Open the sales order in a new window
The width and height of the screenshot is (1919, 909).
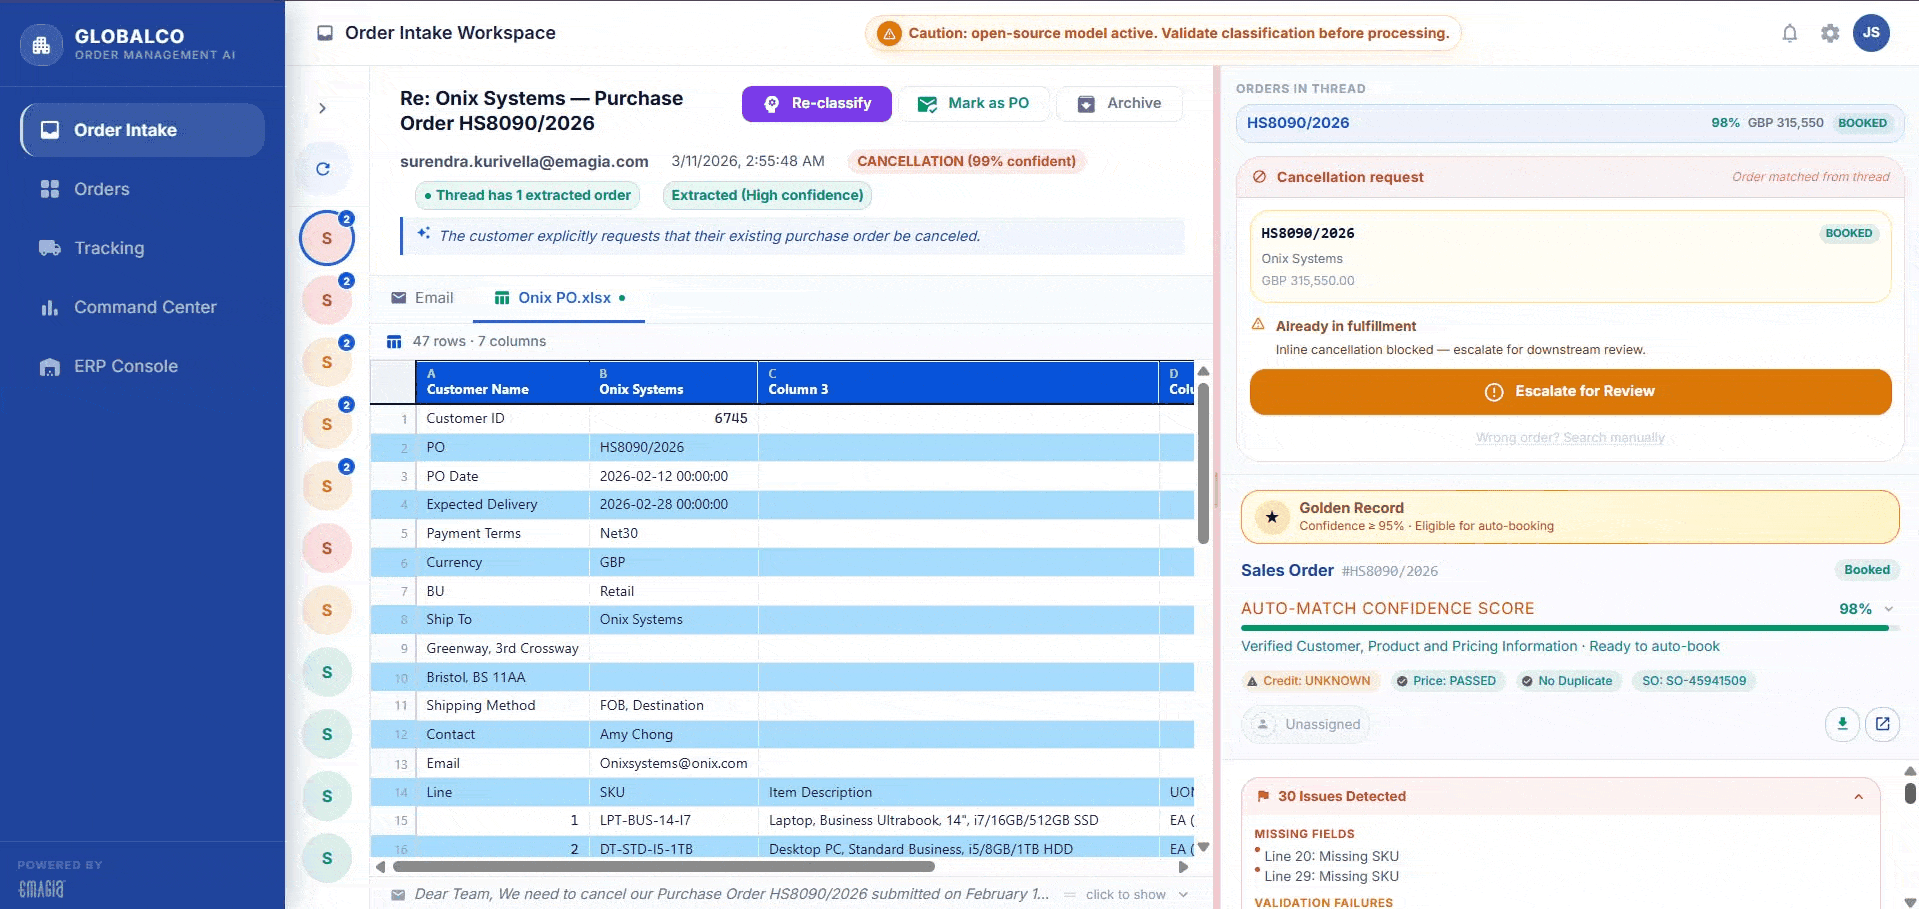tap(1881, 724)
